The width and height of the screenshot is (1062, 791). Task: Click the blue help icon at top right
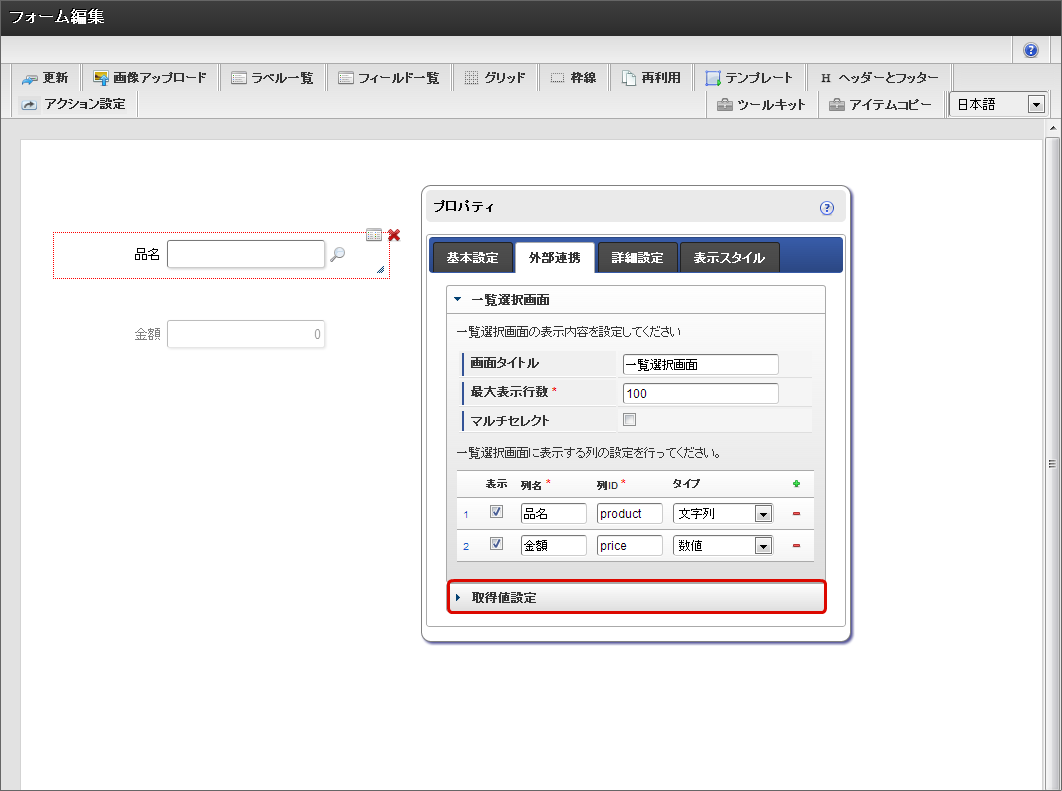(1031, 50)
